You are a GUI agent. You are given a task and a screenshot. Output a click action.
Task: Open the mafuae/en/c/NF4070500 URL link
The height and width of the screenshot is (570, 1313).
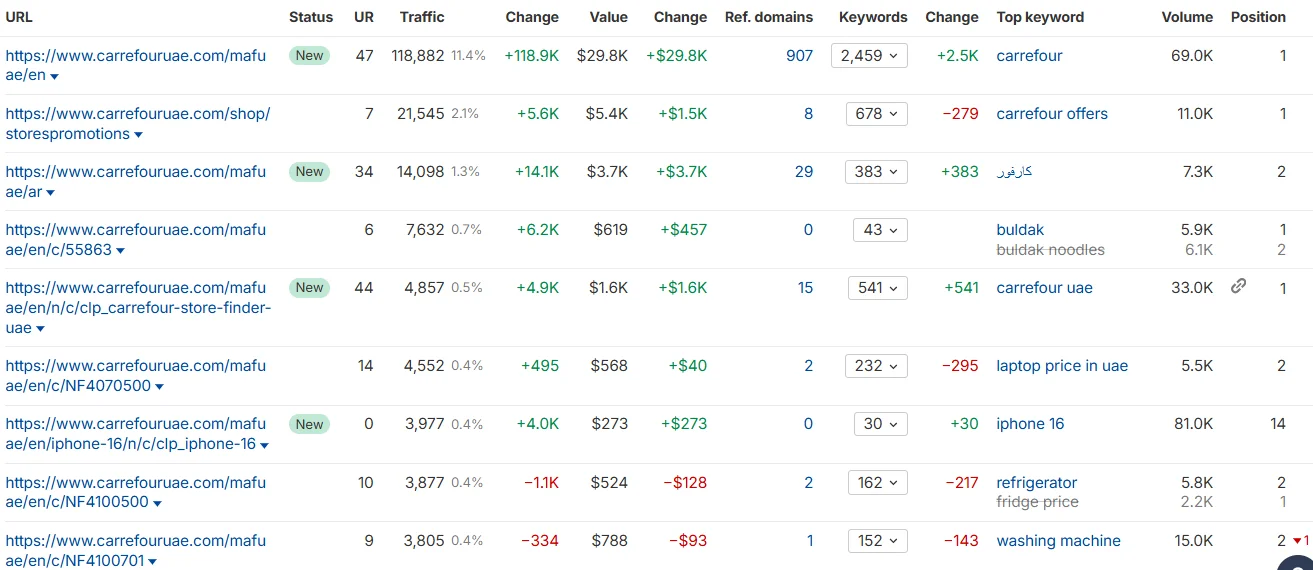point(135,375)
